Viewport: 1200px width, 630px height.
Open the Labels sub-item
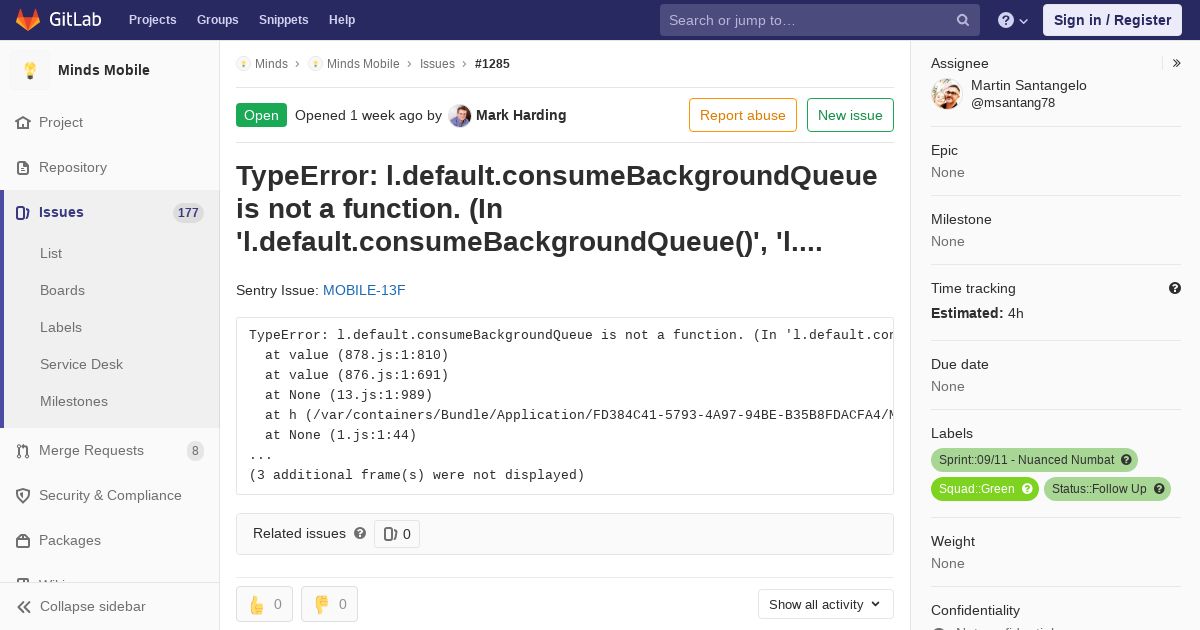click(x=61, y=327)
